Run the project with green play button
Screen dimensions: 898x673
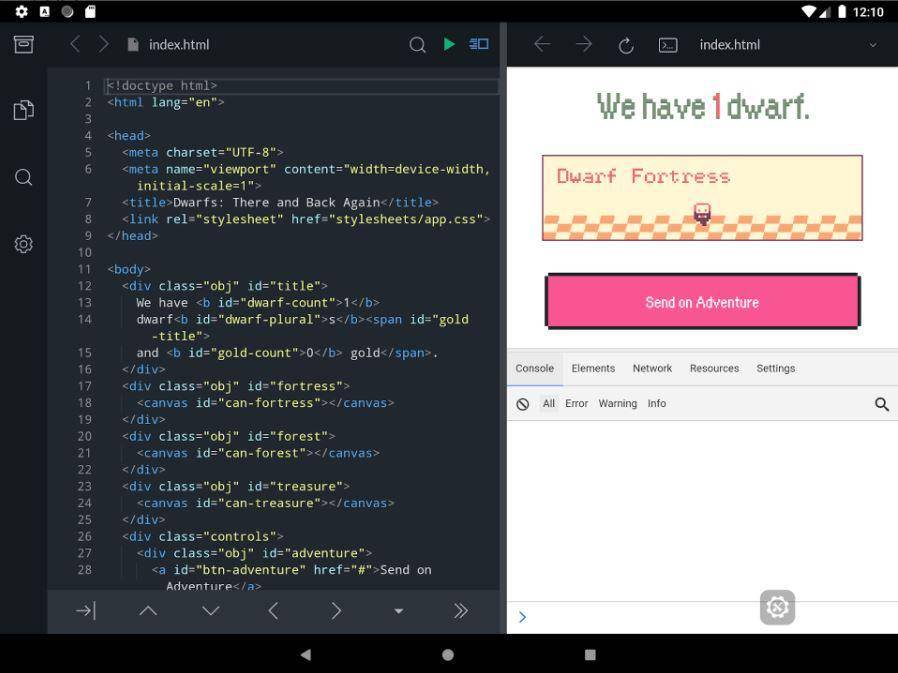pos(449,44)
